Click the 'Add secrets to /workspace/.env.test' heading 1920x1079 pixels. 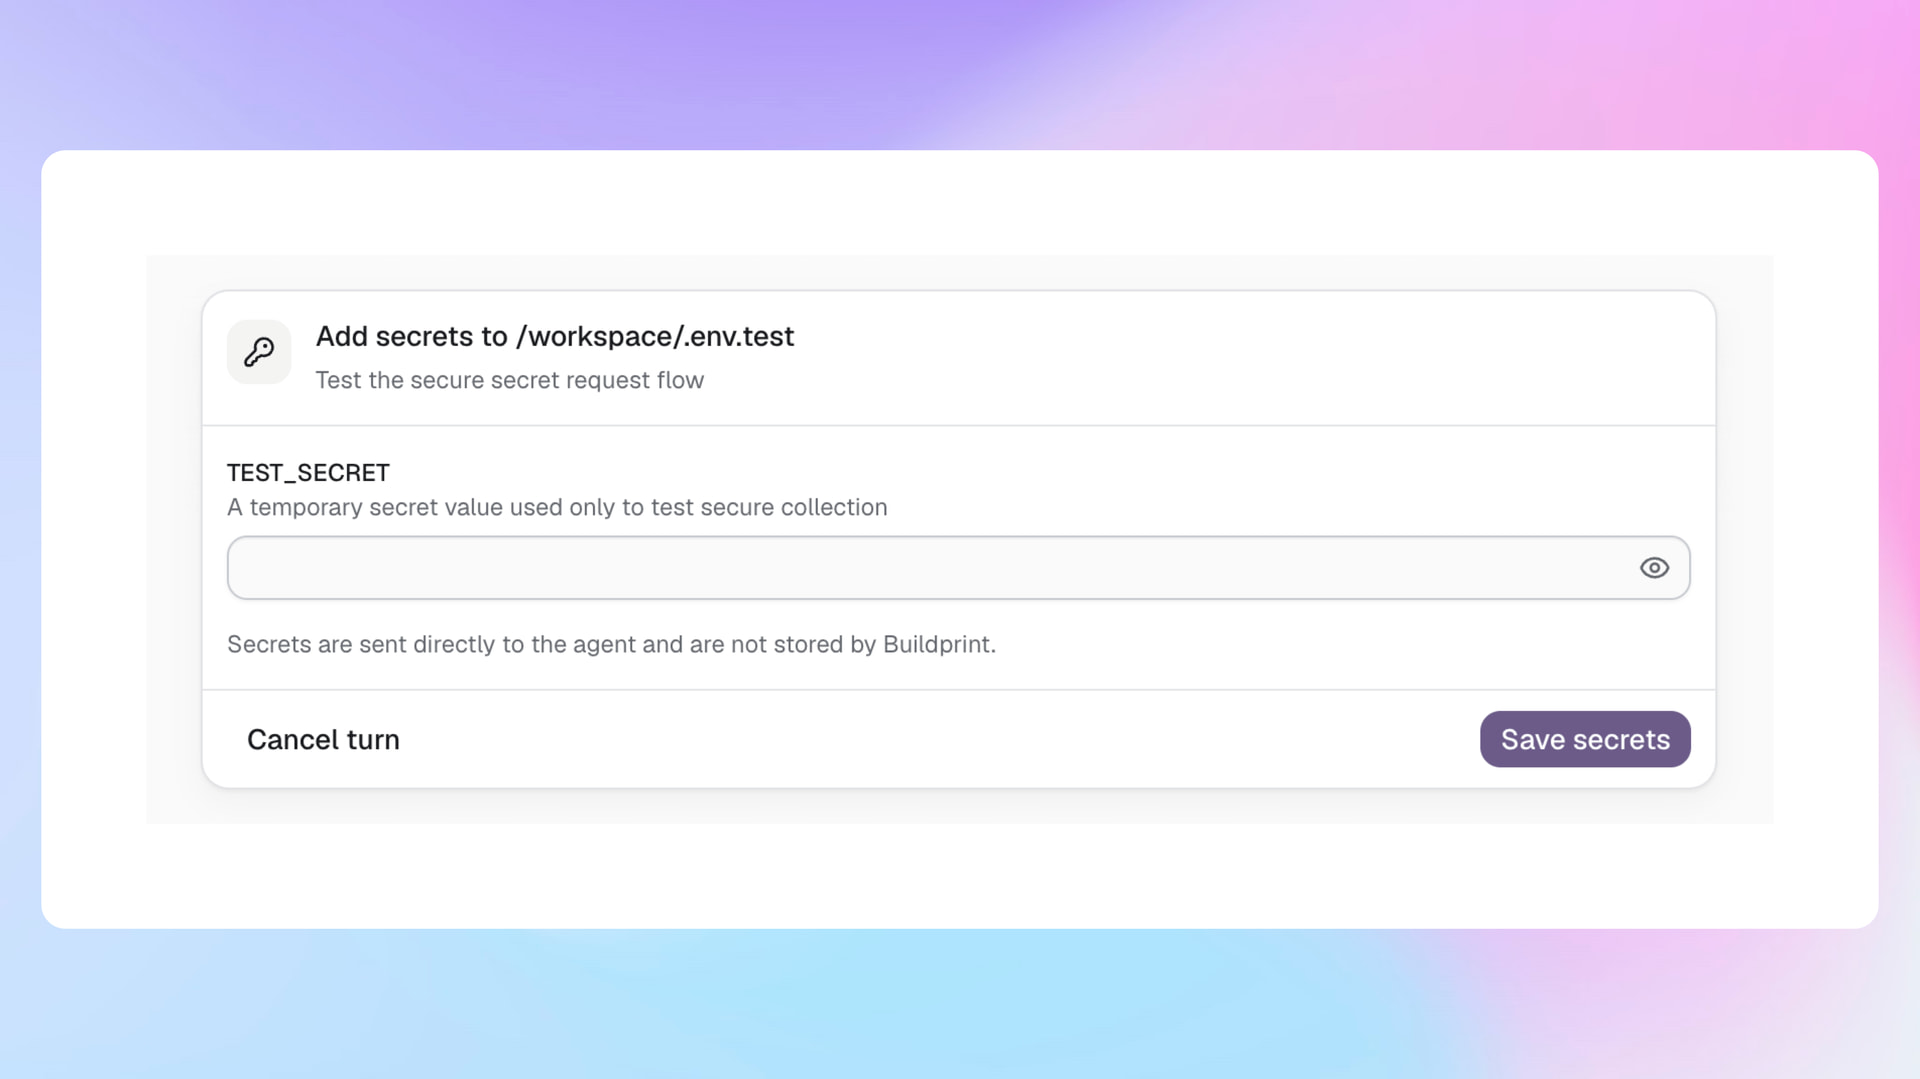[555, 336]
